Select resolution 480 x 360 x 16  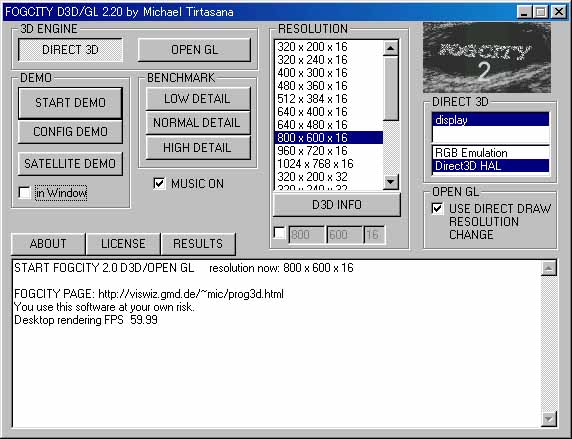[329, 86]
